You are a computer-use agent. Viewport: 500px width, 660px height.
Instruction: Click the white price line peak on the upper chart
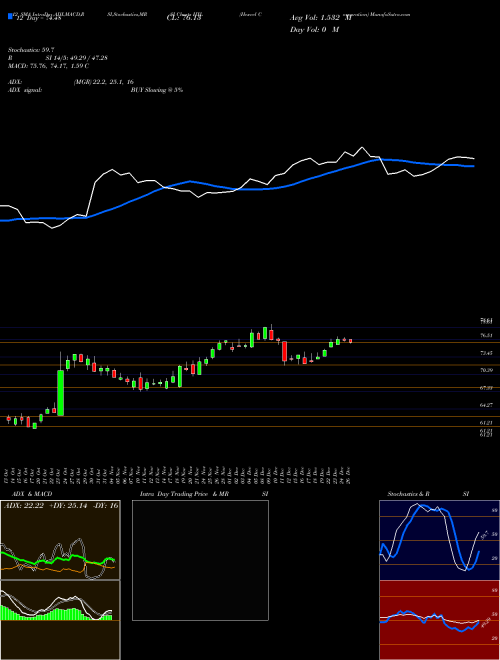pos(362,148)
